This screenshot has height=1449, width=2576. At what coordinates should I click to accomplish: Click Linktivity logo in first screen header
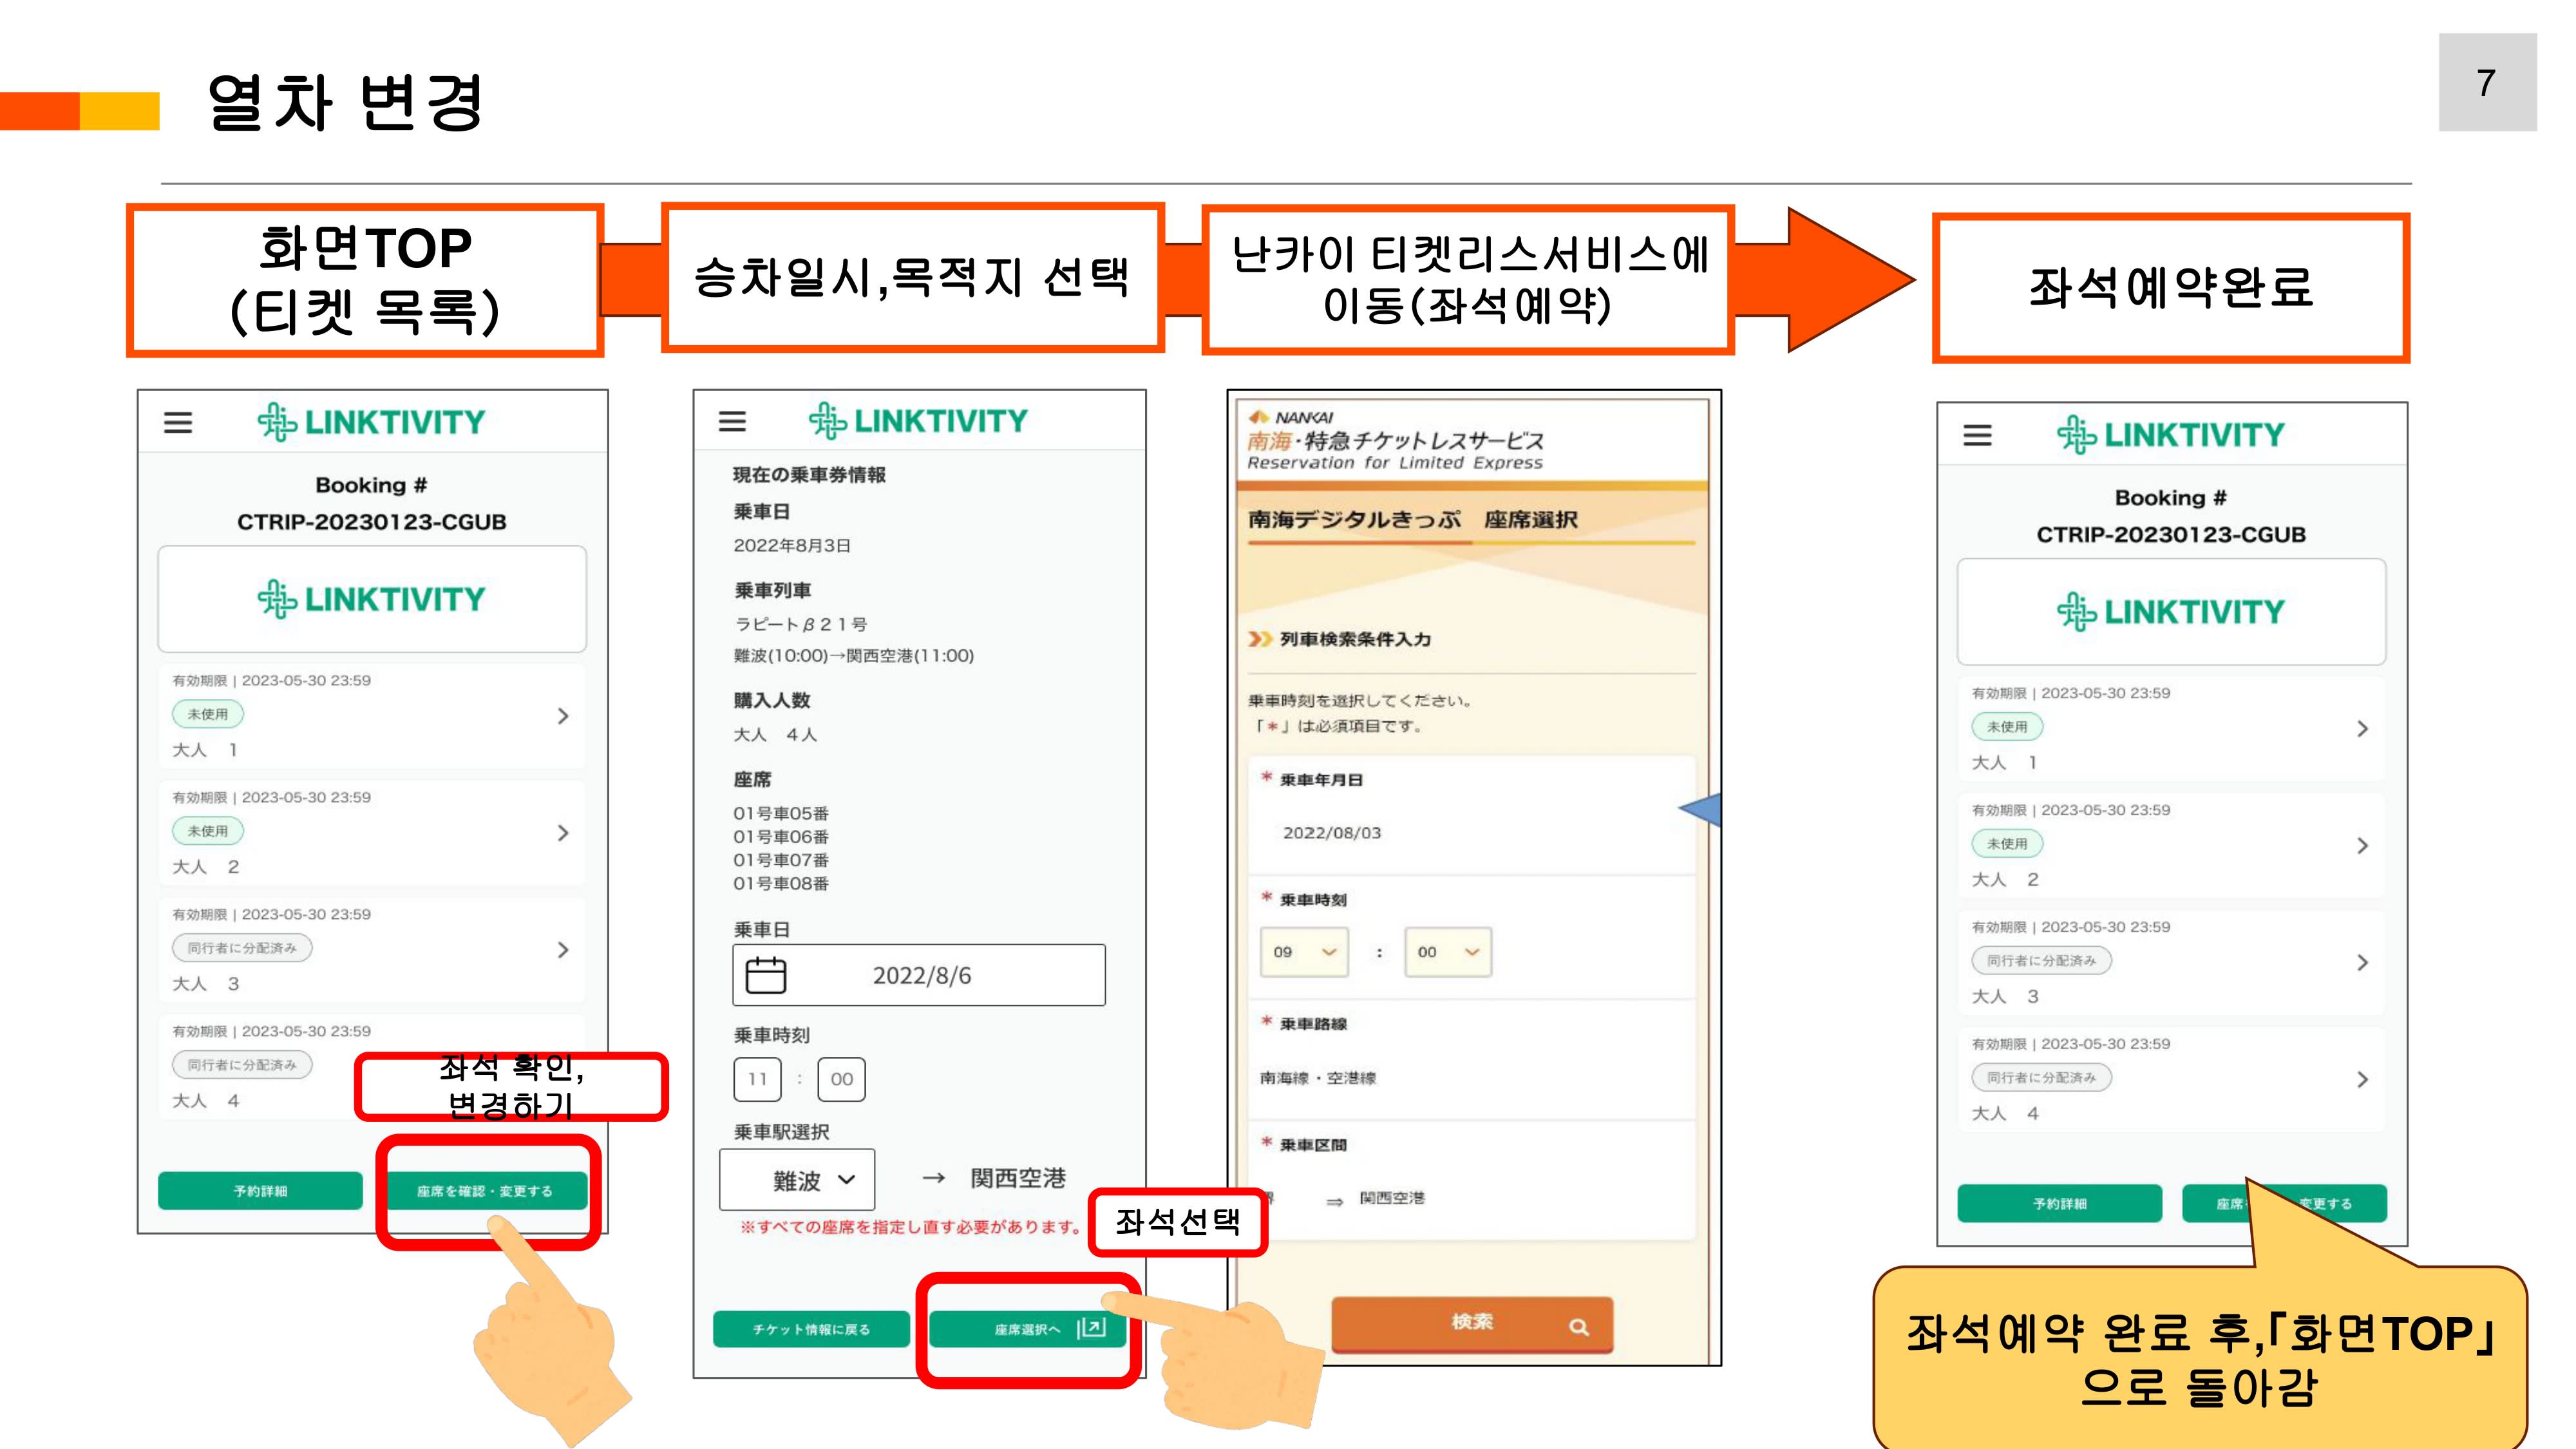click(x=371, y=422)
